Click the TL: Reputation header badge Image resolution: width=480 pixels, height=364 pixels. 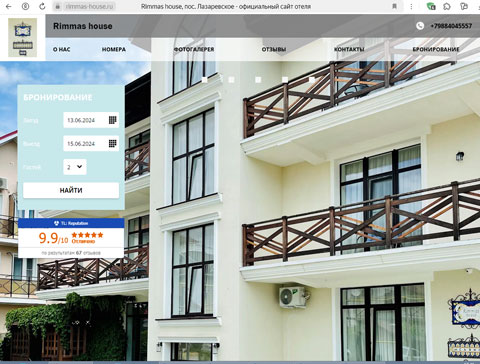click(71, 223)
